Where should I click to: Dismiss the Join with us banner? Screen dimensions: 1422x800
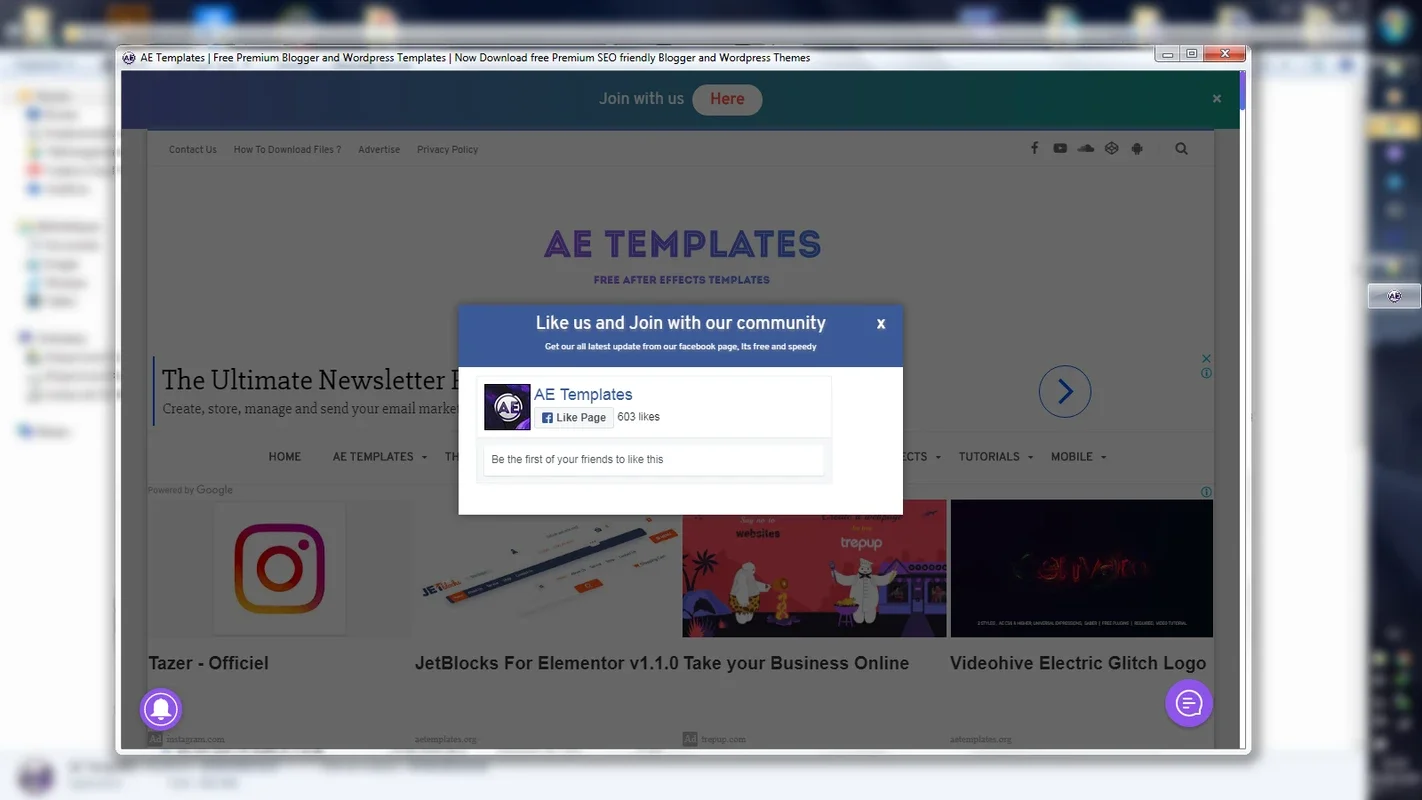tap(1217, 99)
